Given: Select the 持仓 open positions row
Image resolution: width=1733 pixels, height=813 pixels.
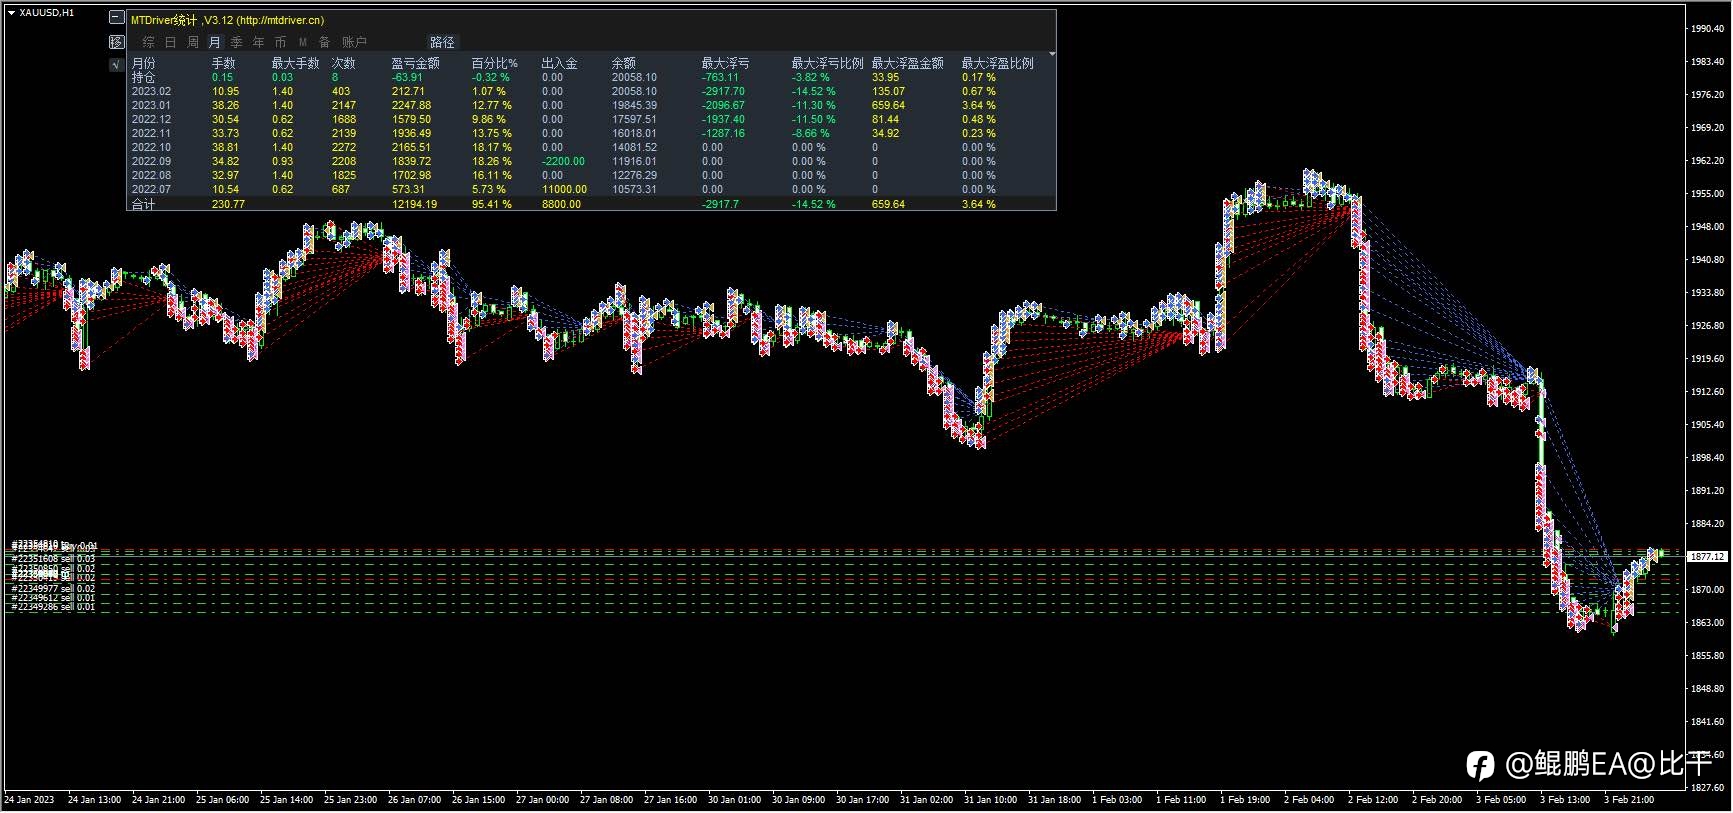Looking at the screenshot, I should tap(591, 77).
